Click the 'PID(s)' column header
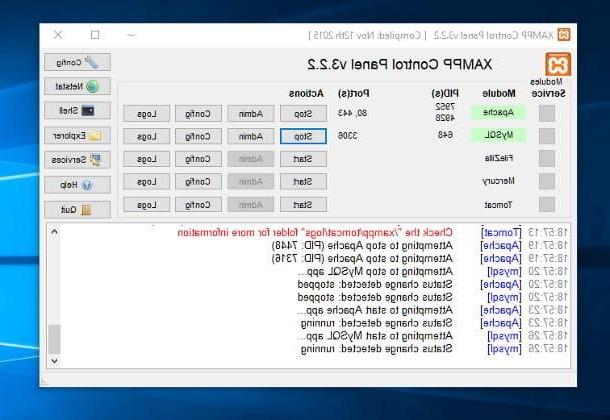This screenshot has height=420, width=610. point(445,93)
